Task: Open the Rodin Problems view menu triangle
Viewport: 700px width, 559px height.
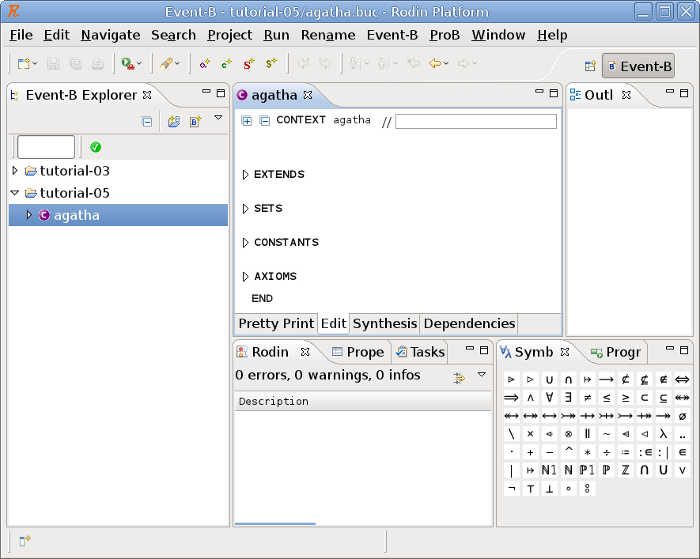Action: coord(482,374)
